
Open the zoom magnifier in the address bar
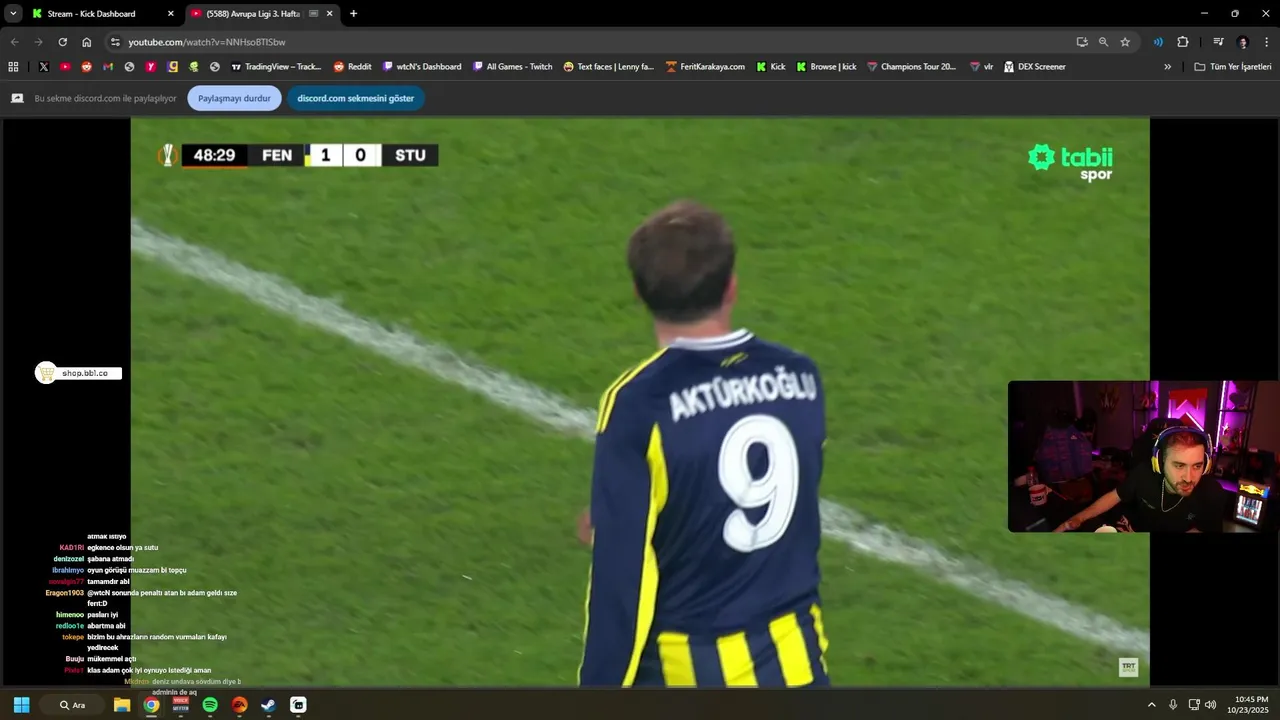coord(1103,42)
